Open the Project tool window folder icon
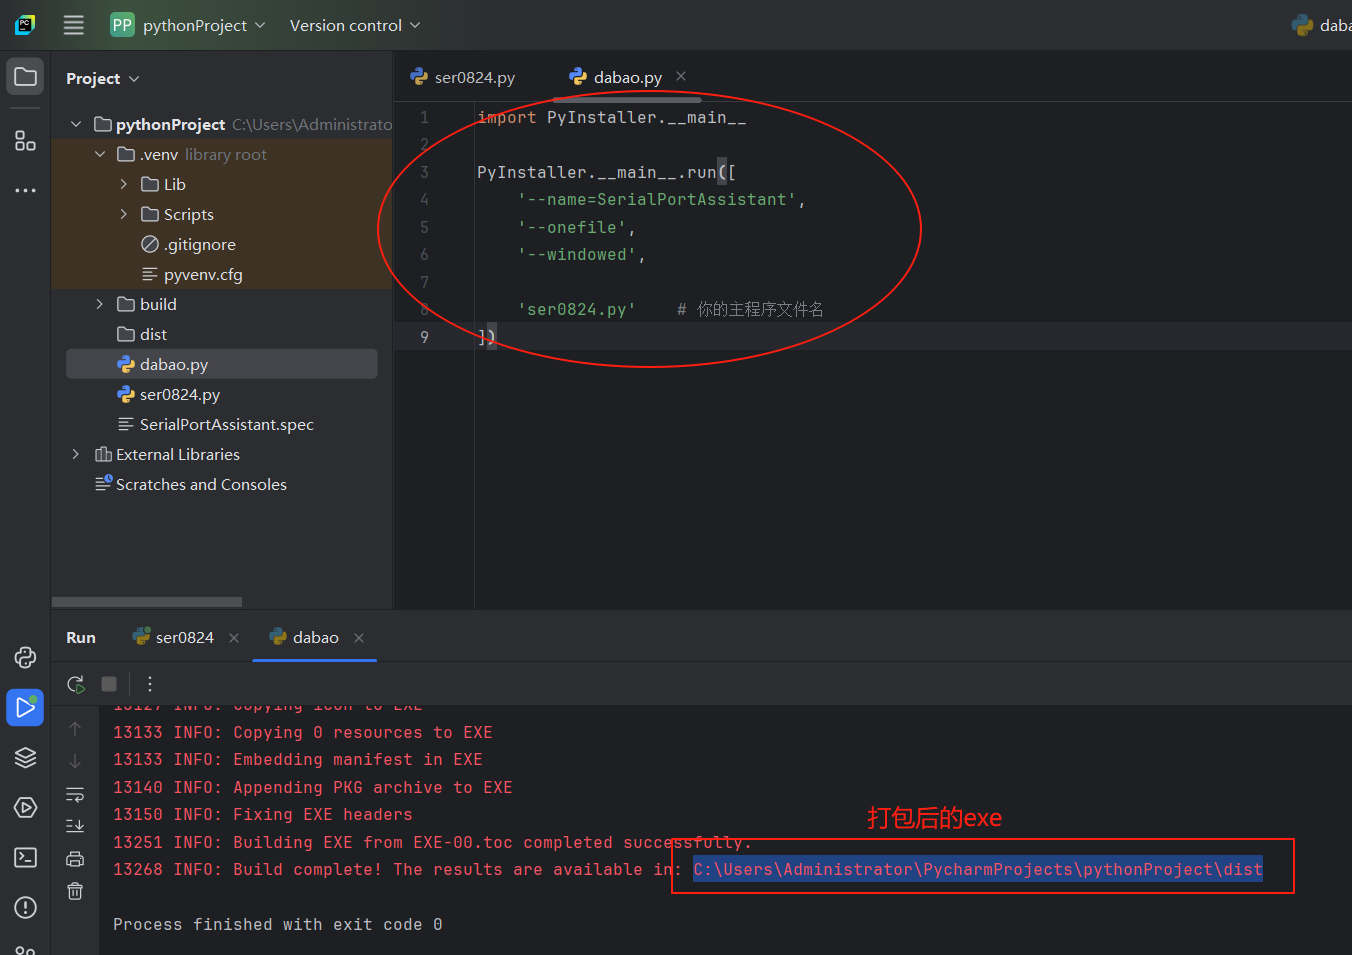The width and height of the screenshot is (1352, 955). pyautogui.click(x=25, y=77)
